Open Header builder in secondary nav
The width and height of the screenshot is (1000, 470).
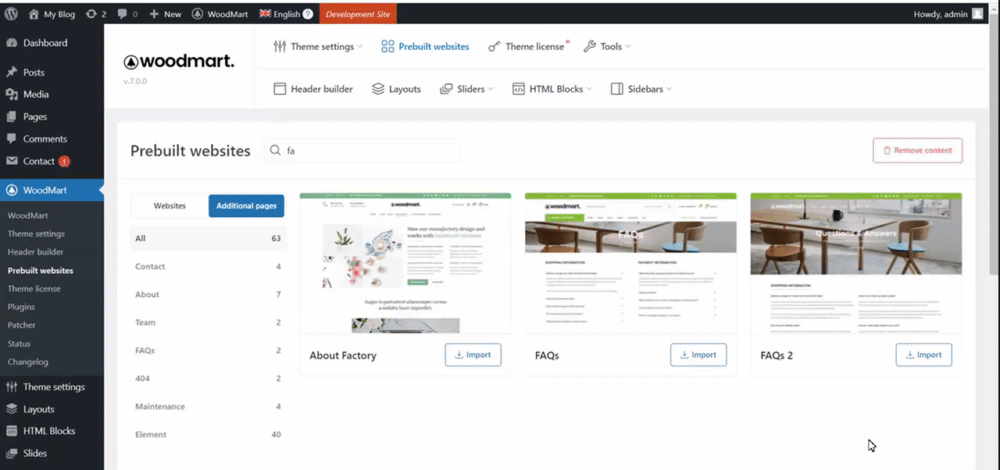(313, 89)
